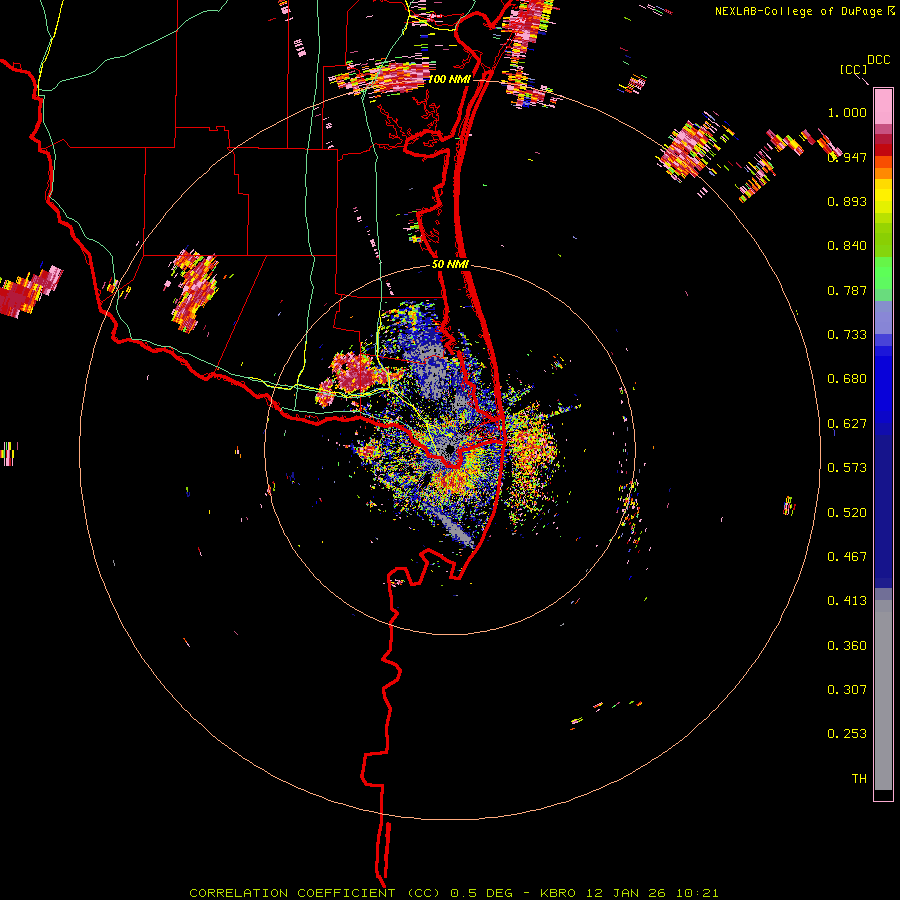Screen dimensions: 900x900
Task: Click the gray lower segment of color bar
Action: click(883, 695)
